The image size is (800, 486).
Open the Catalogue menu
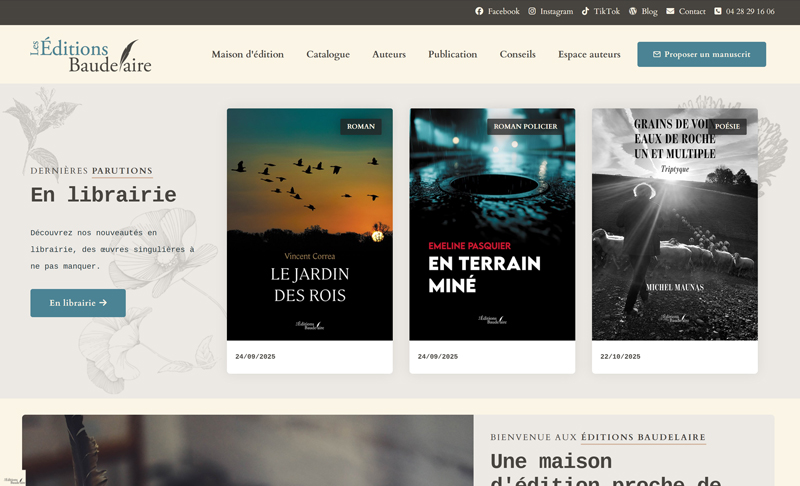tap(328, 55)
